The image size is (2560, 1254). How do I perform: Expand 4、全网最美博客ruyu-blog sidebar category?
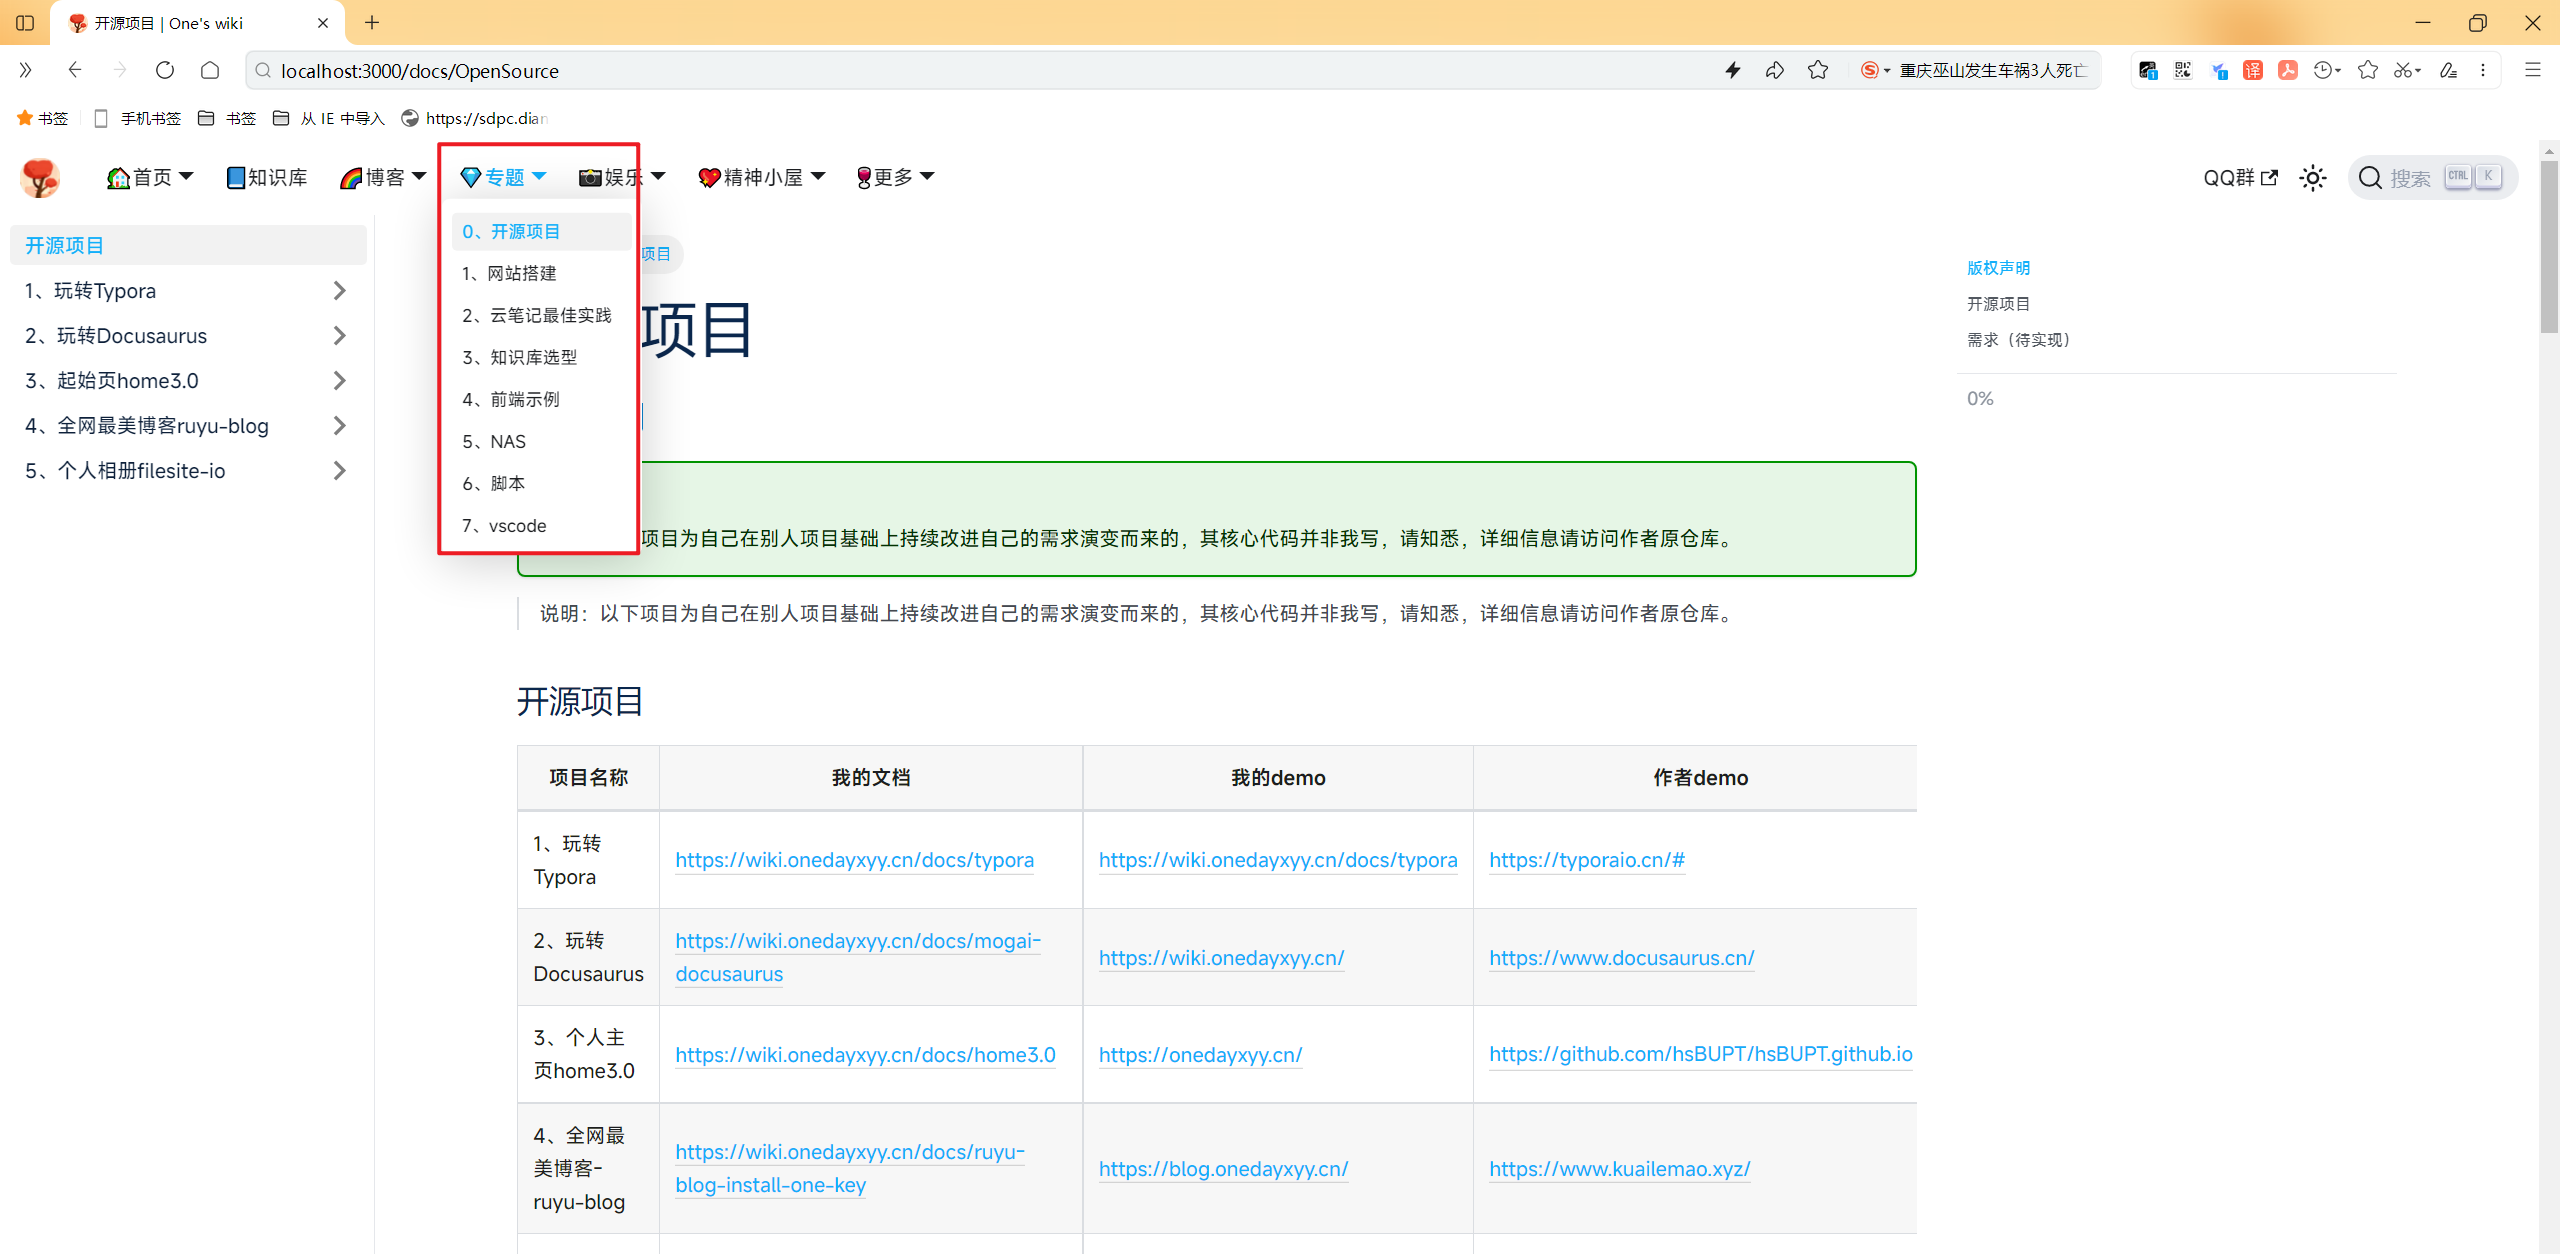click(188, 426)
